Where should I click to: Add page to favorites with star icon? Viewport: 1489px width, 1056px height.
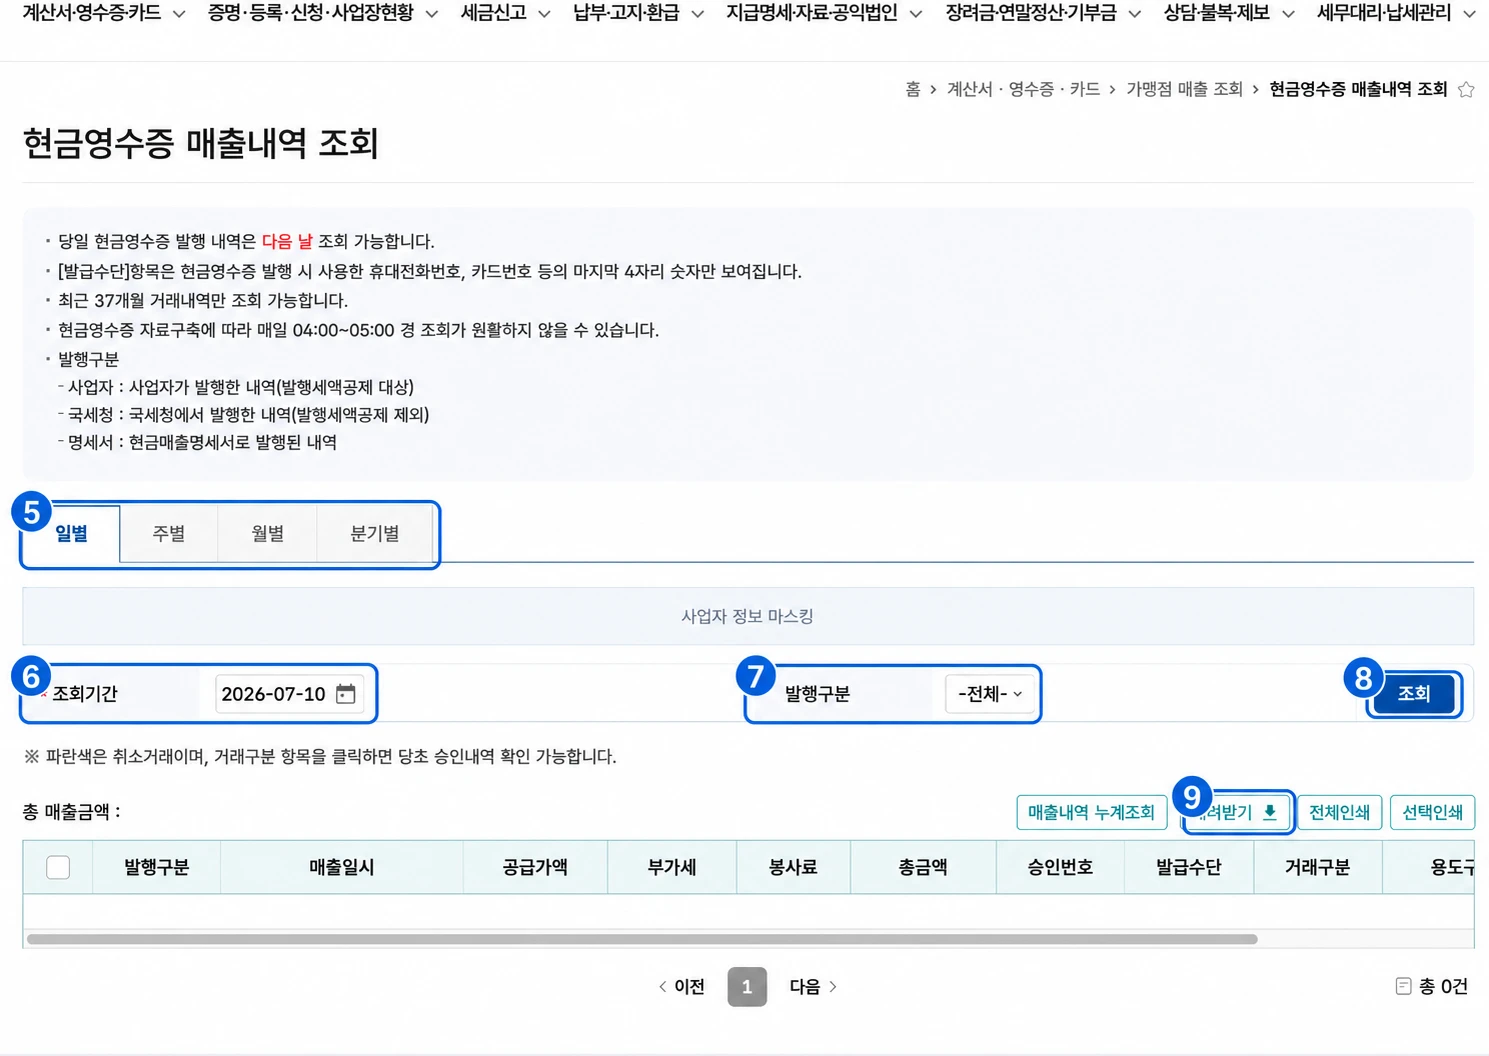[1466, 90]
